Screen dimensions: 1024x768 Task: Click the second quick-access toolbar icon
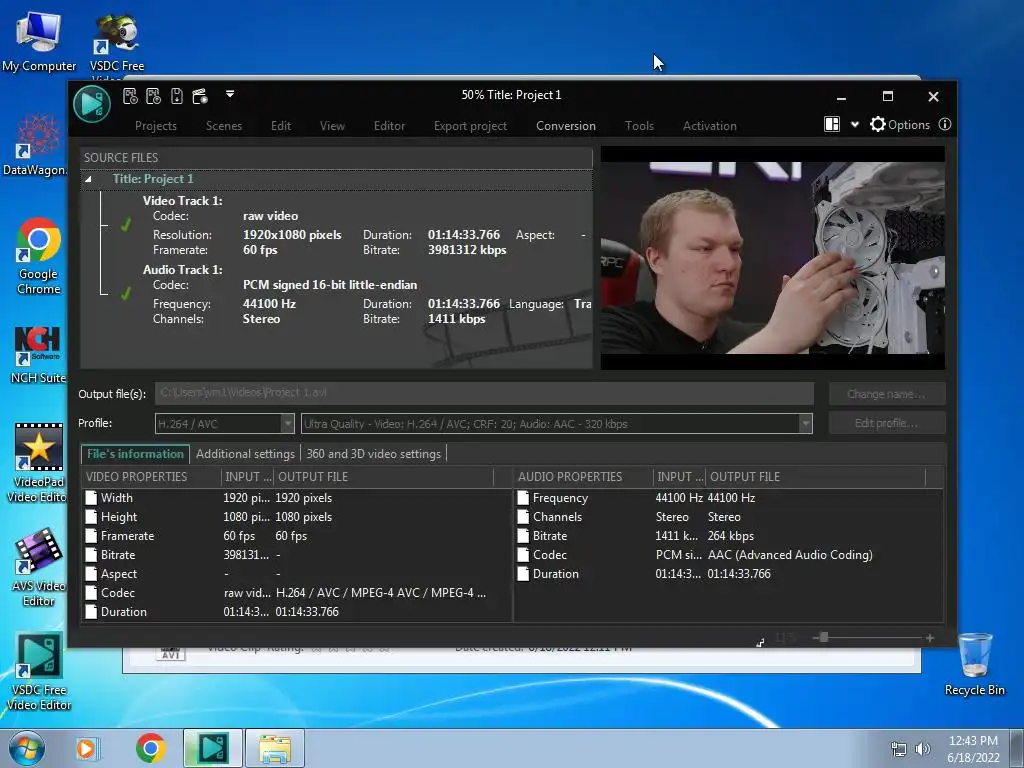tap(153, 97)
